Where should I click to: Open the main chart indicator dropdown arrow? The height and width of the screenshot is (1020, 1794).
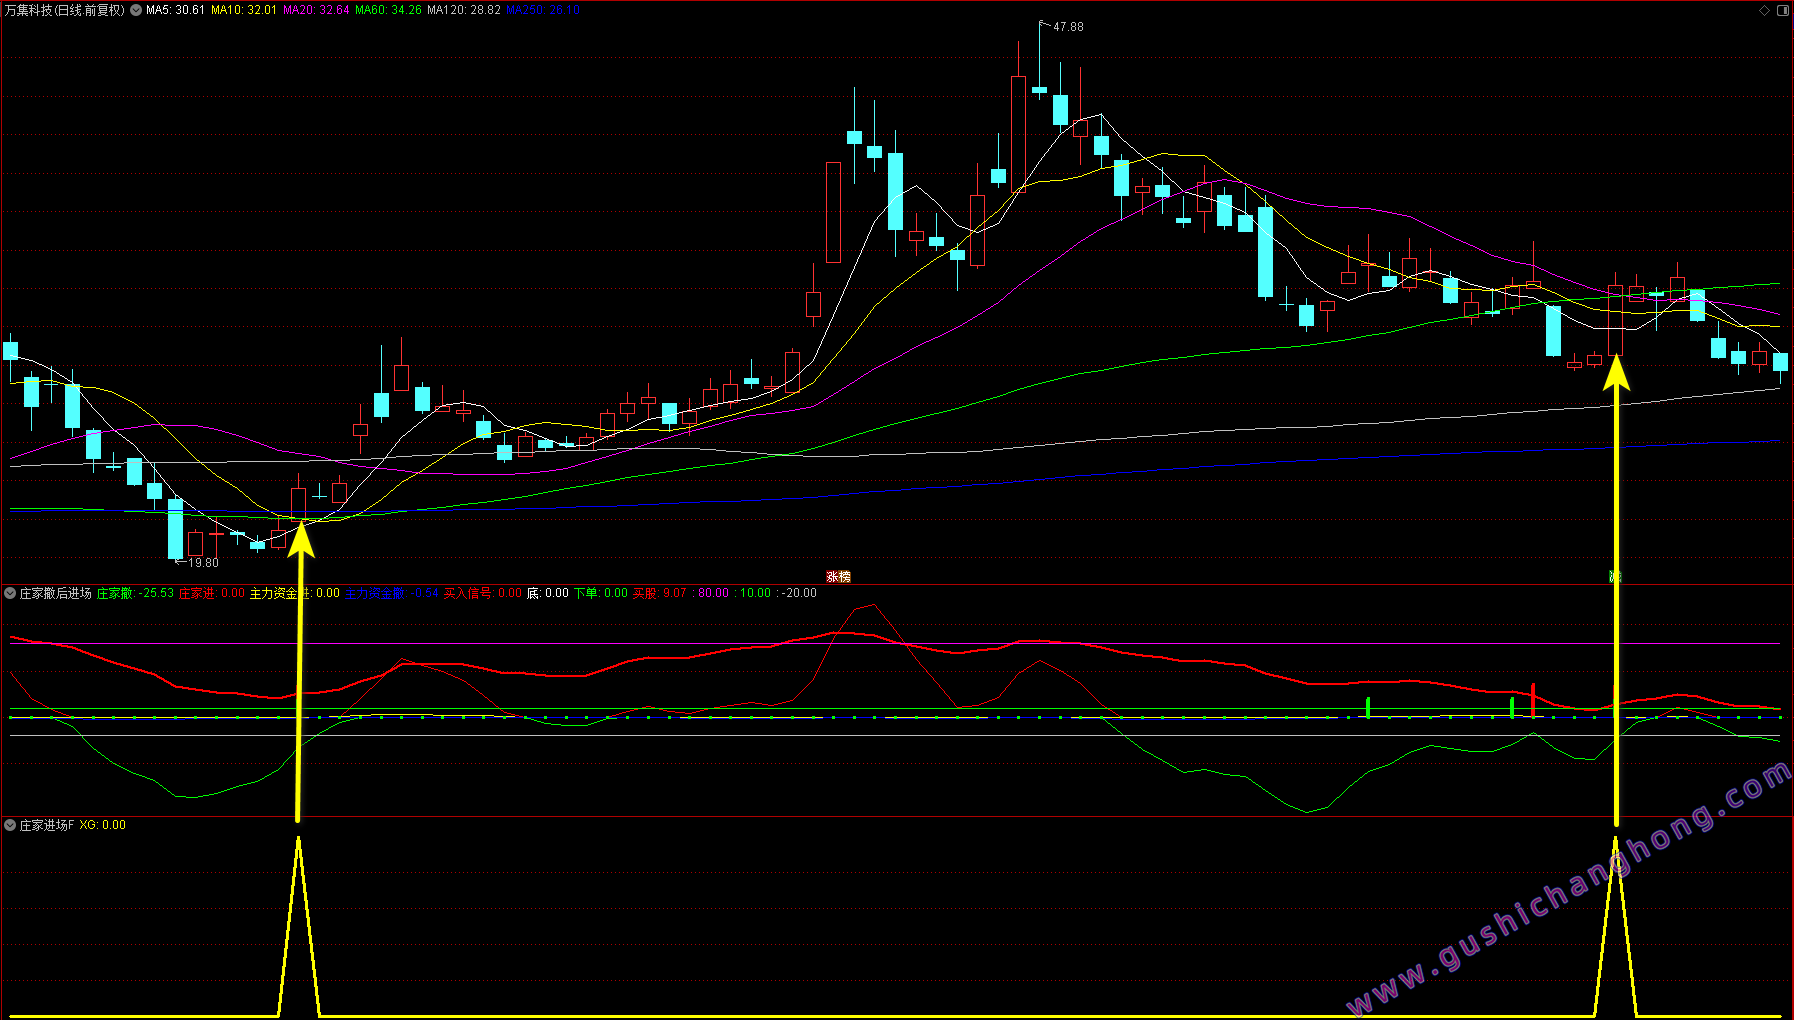pos(136,10)
